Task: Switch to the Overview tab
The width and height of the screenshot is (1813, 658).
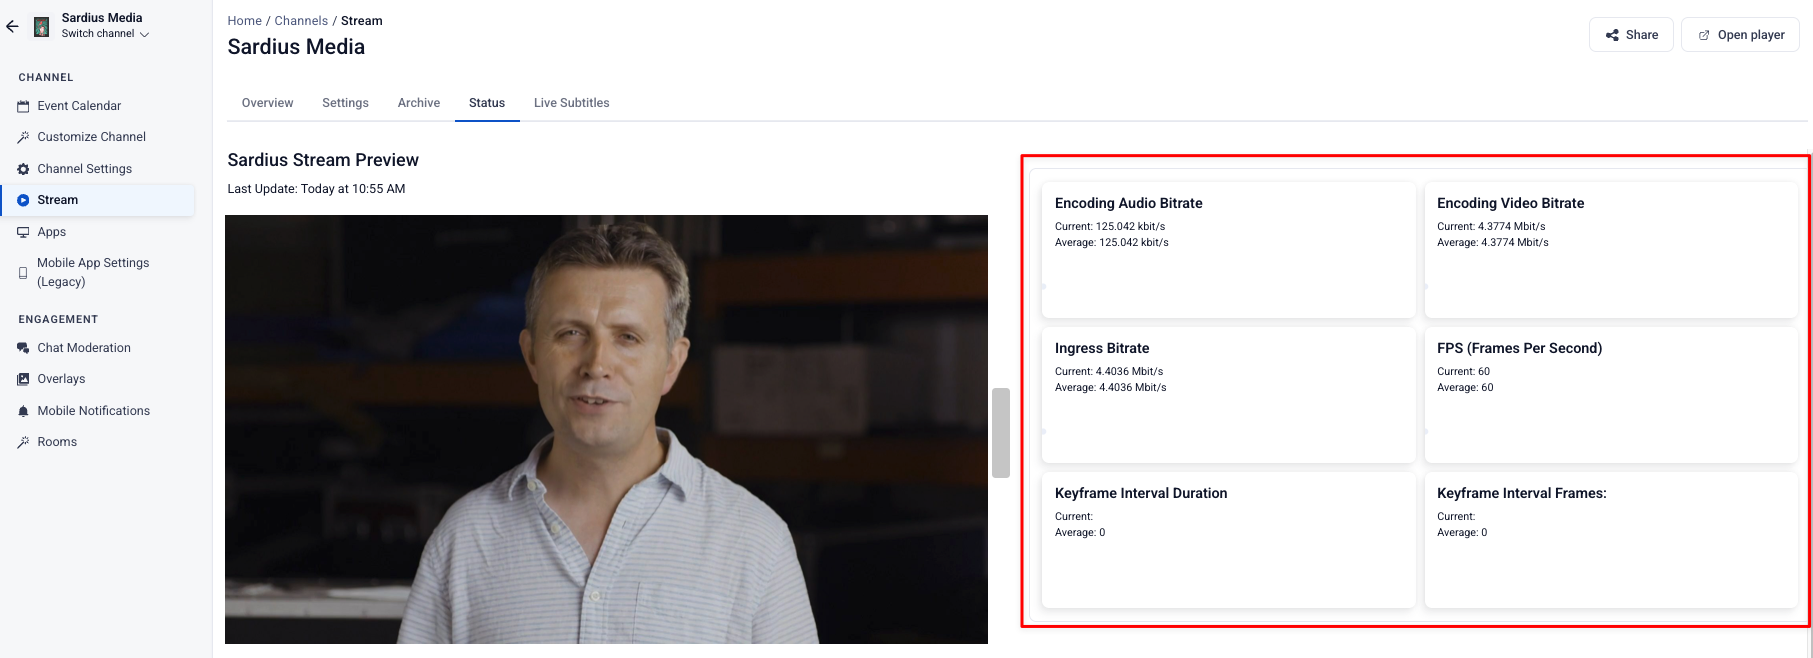Action: (267, 103)
